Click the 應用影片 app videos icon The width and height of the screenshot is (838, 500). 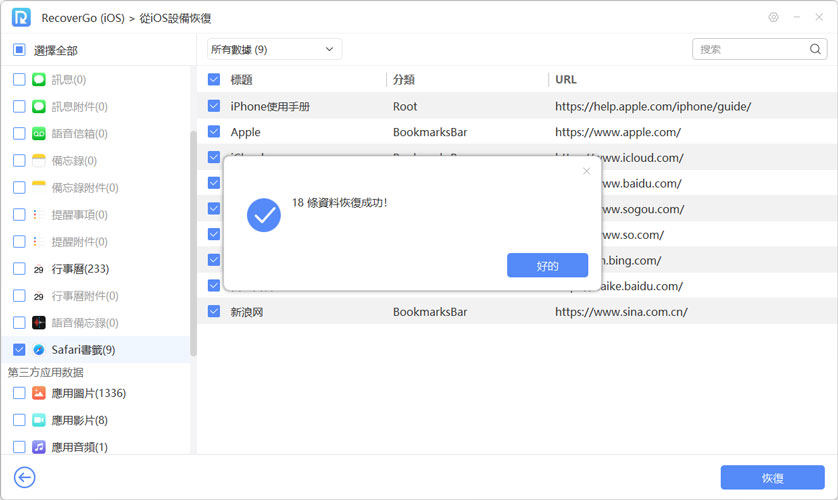(x=38, y=420)
